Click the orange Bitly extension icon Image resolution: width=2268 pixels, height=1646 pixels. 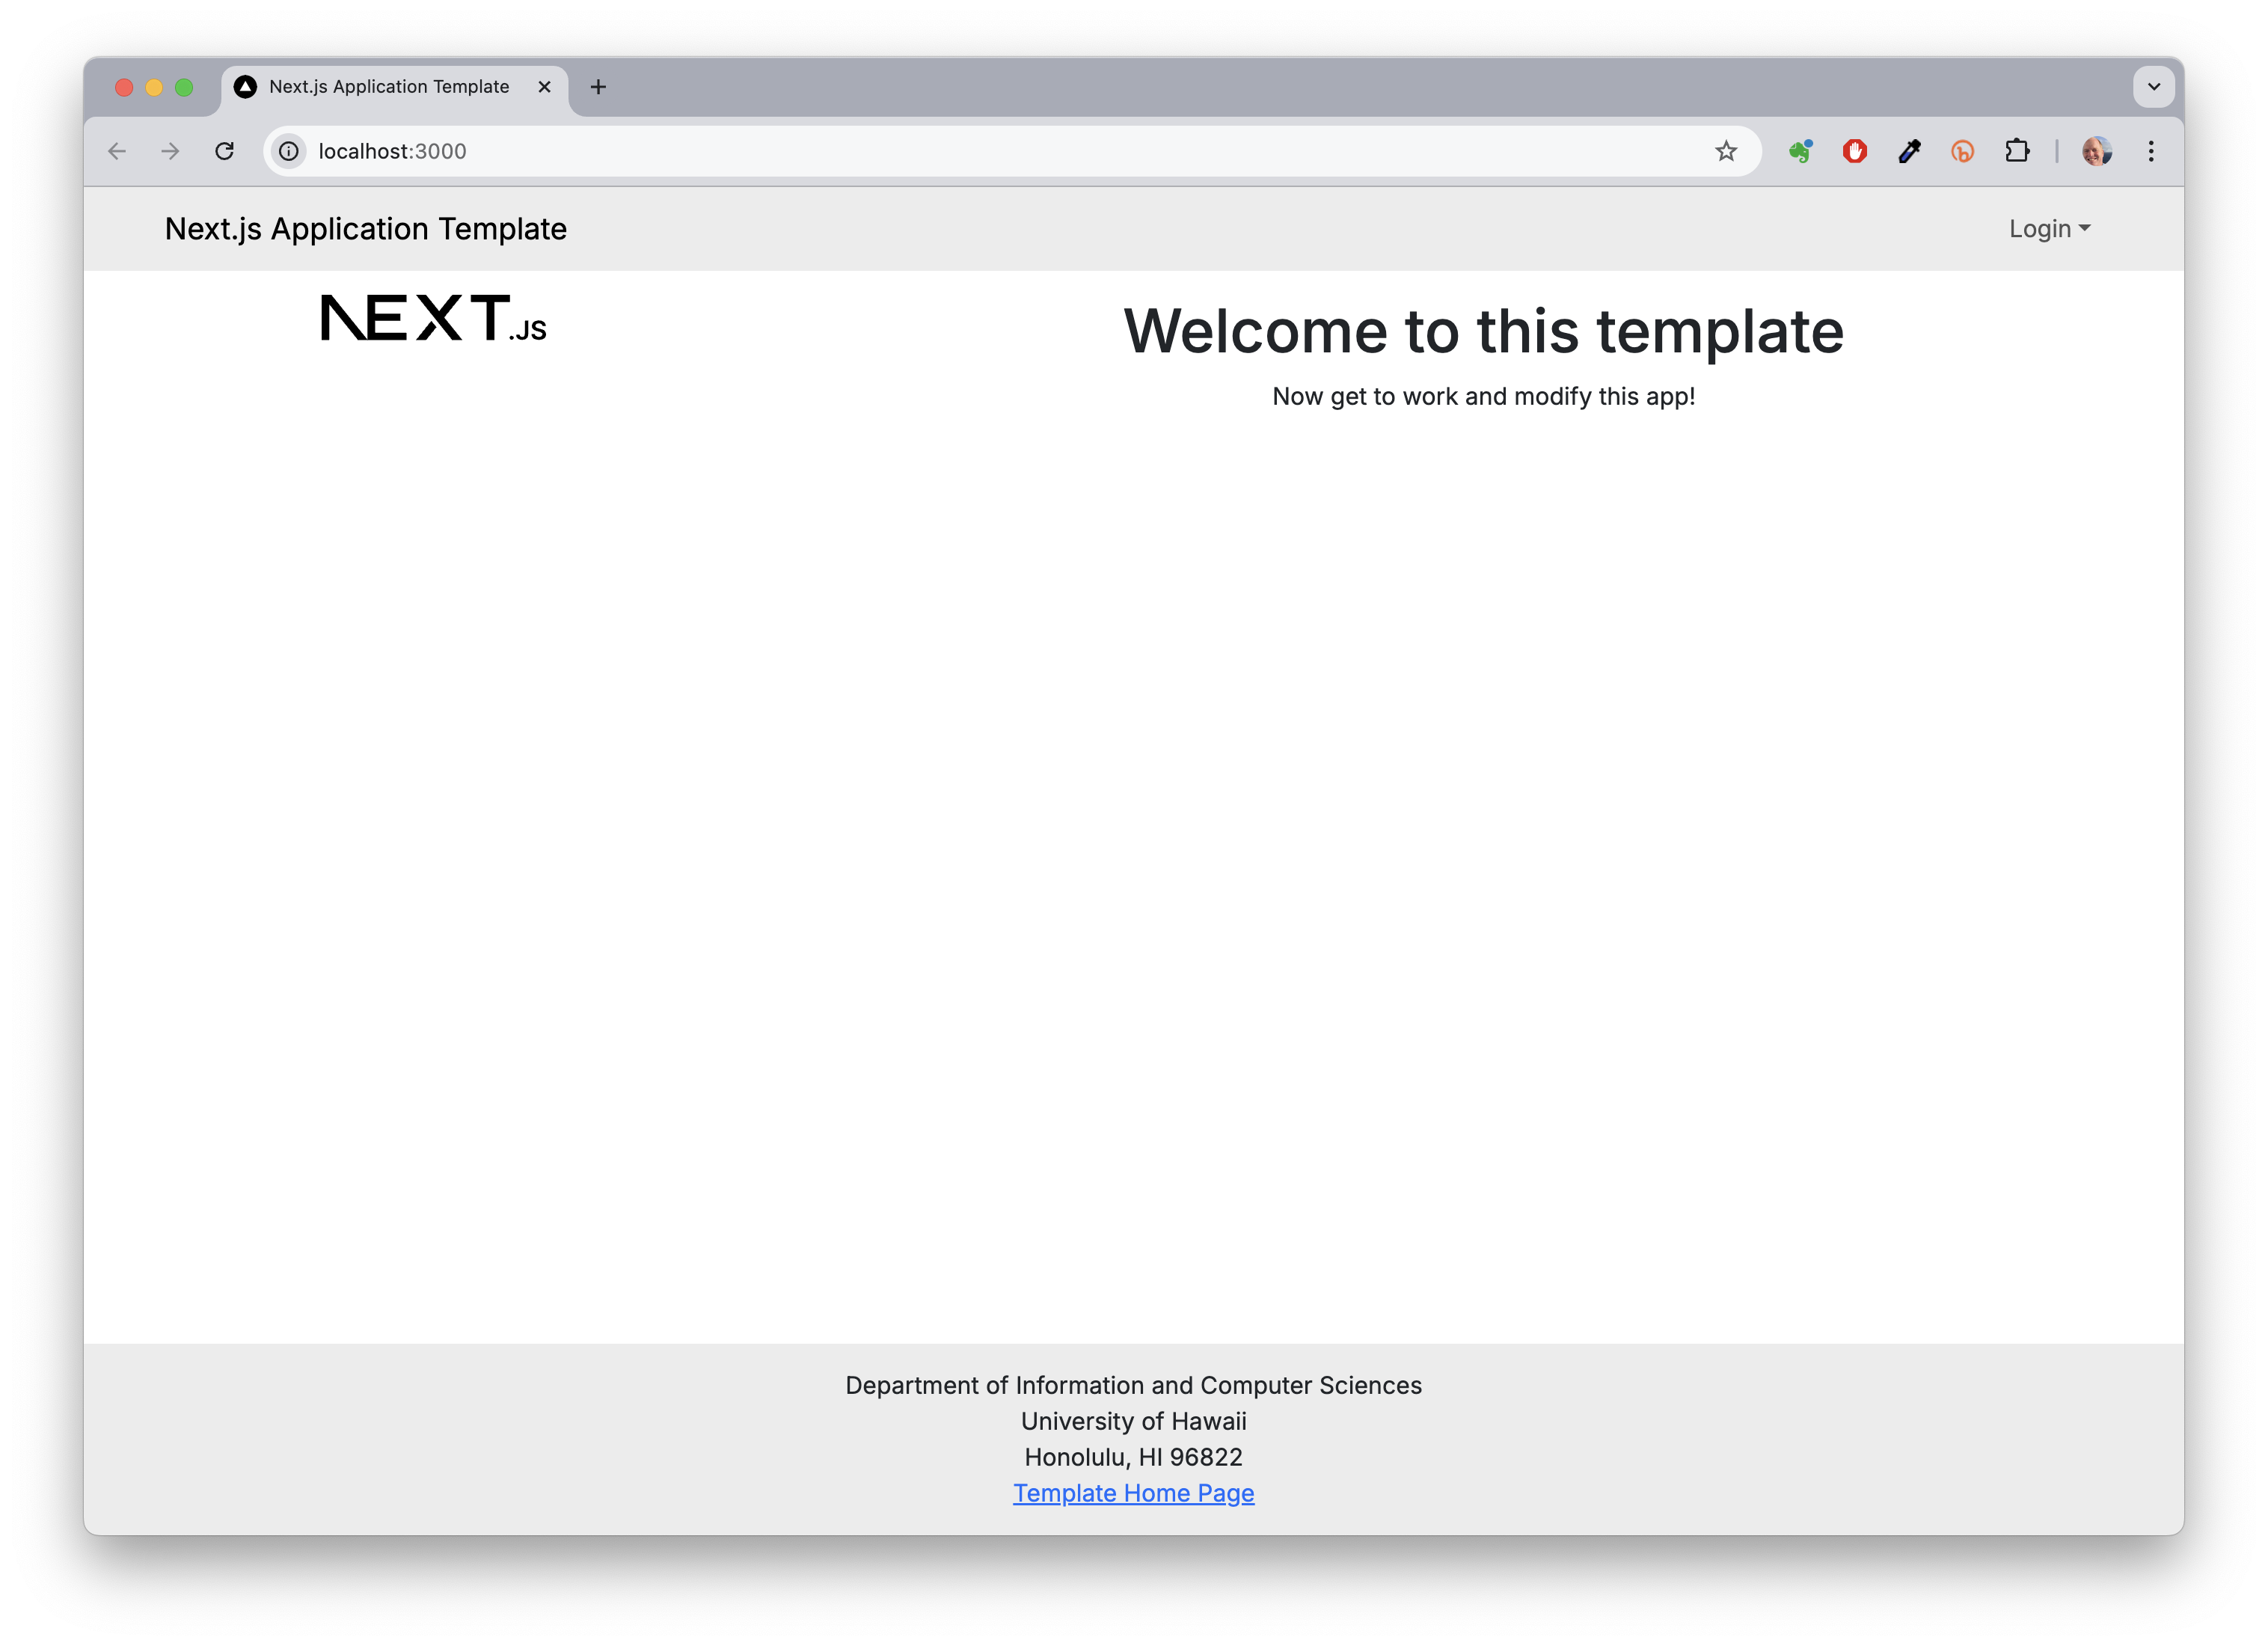1963,151
